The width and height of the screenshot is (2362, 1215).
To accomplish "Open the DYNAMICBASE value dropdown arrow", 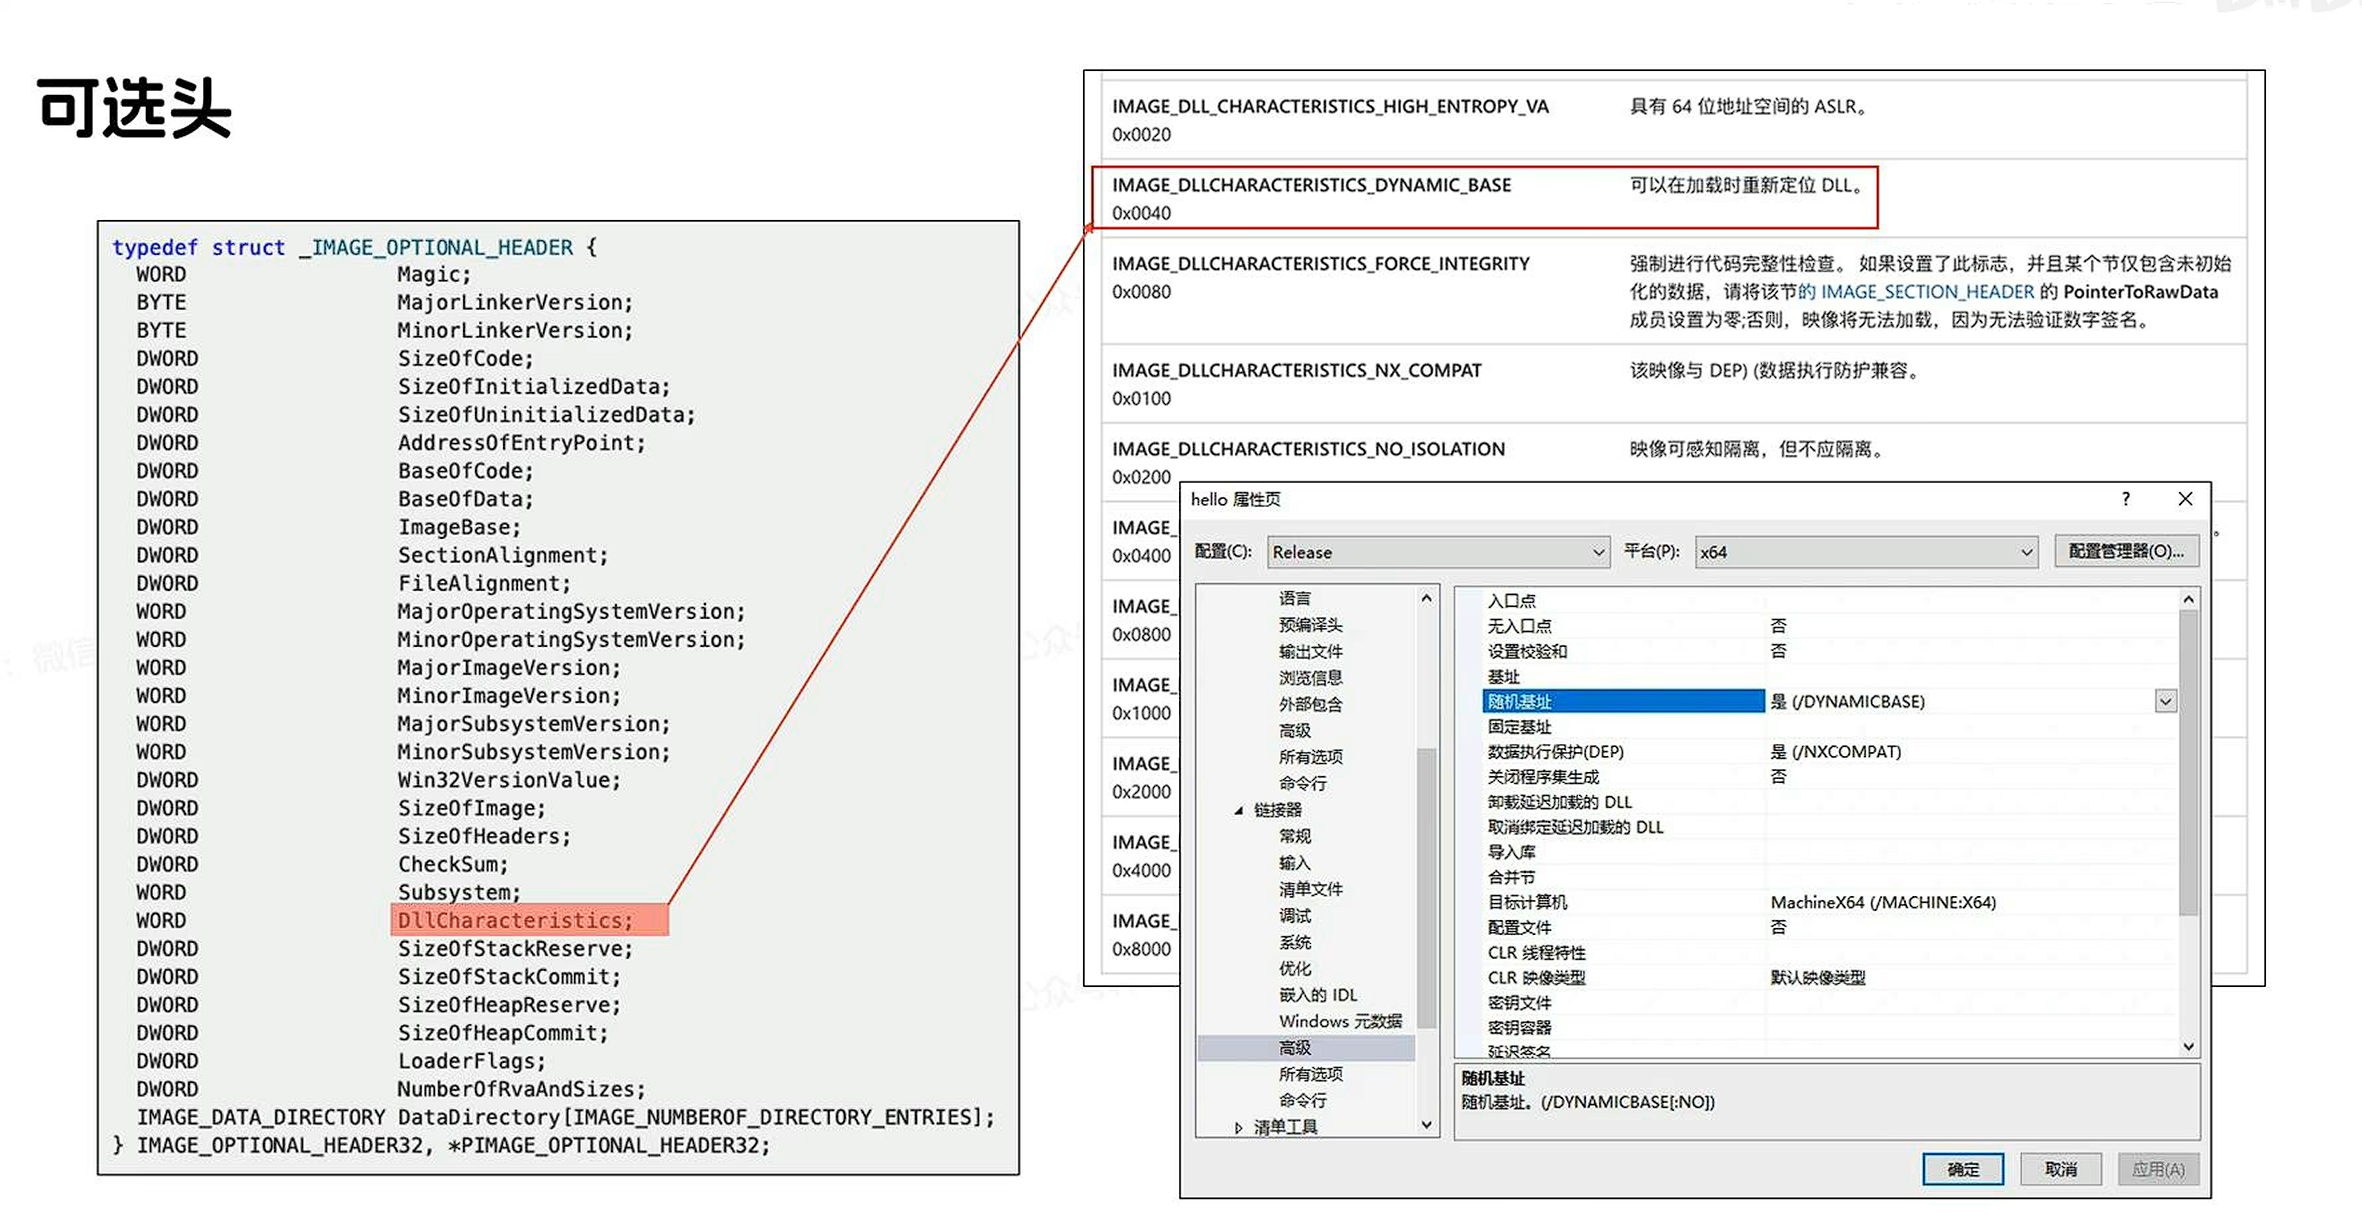I will point(2165,702).
